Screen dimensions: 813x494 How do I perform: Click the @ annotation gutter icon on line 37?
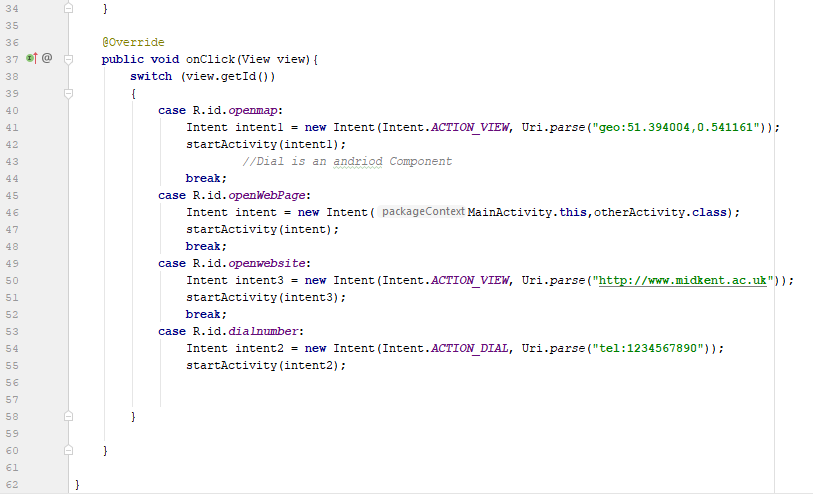[x=47, y=58]
